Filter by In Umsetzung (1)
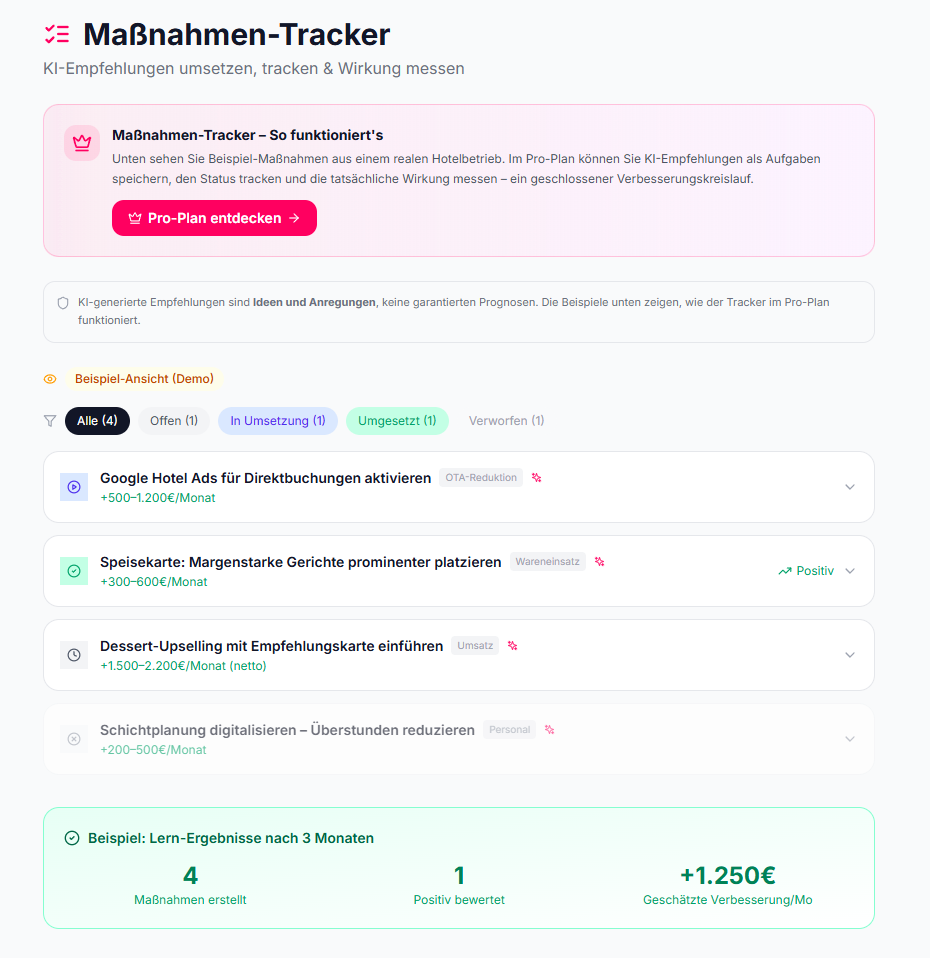Screen dimensions: 930x958 point(278,421)
